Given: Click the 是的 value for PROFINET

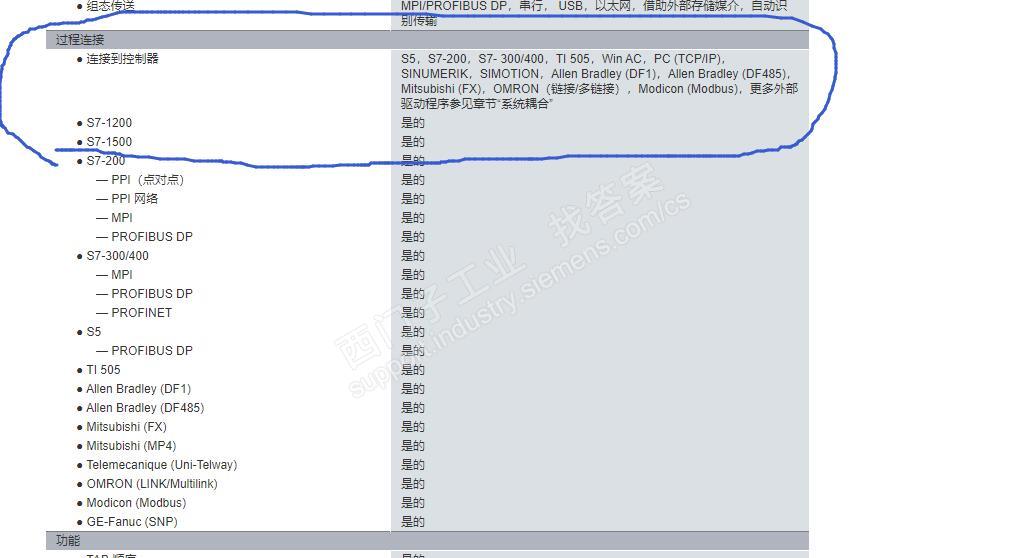Looking at the screenshot, I should tap(412, 313).
